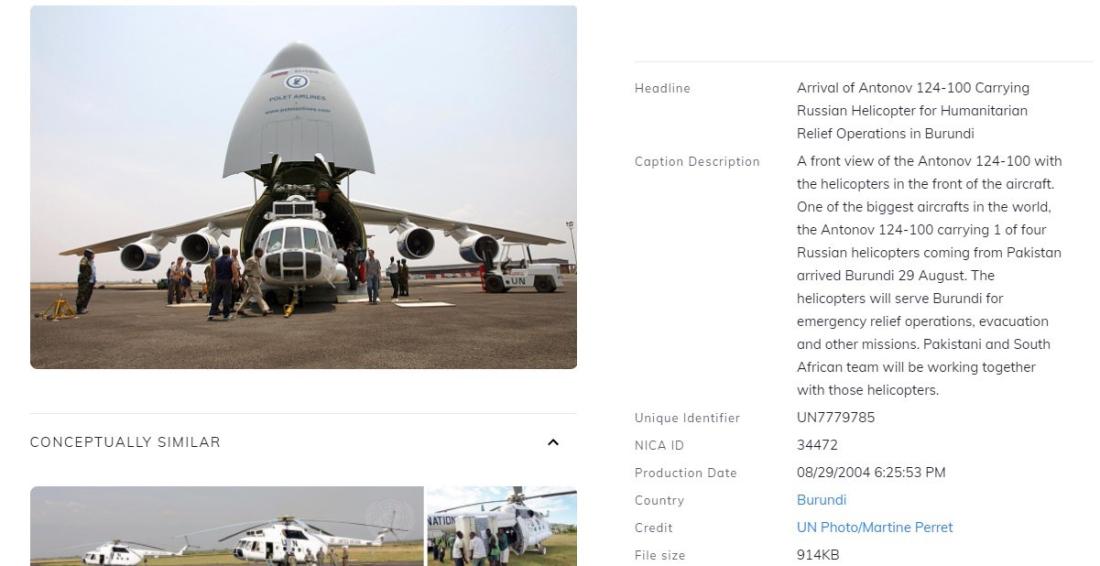
Task: Click the production date 08/29/2004 value
Action: (871, 473)
